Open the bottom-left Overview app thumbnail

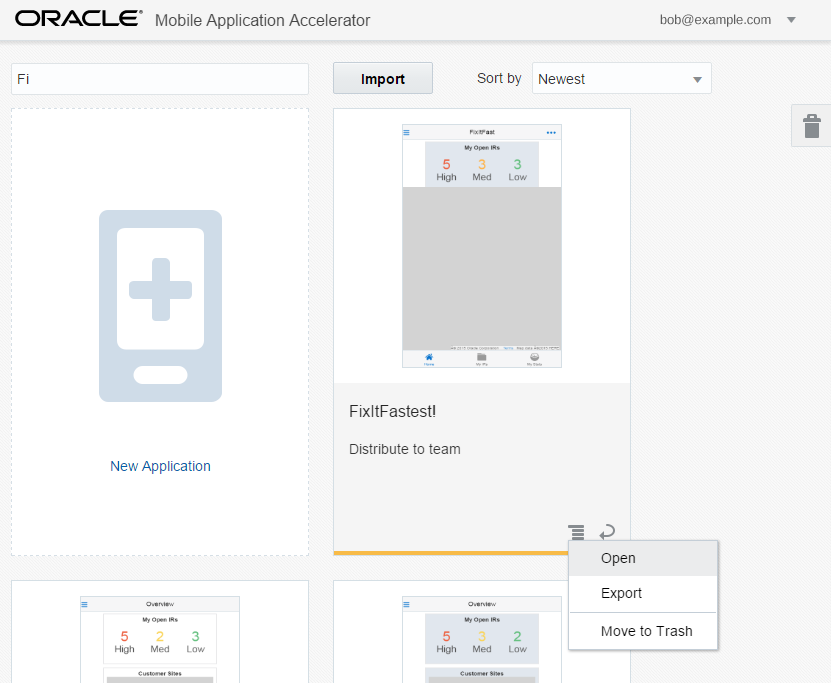pos(160,640)
